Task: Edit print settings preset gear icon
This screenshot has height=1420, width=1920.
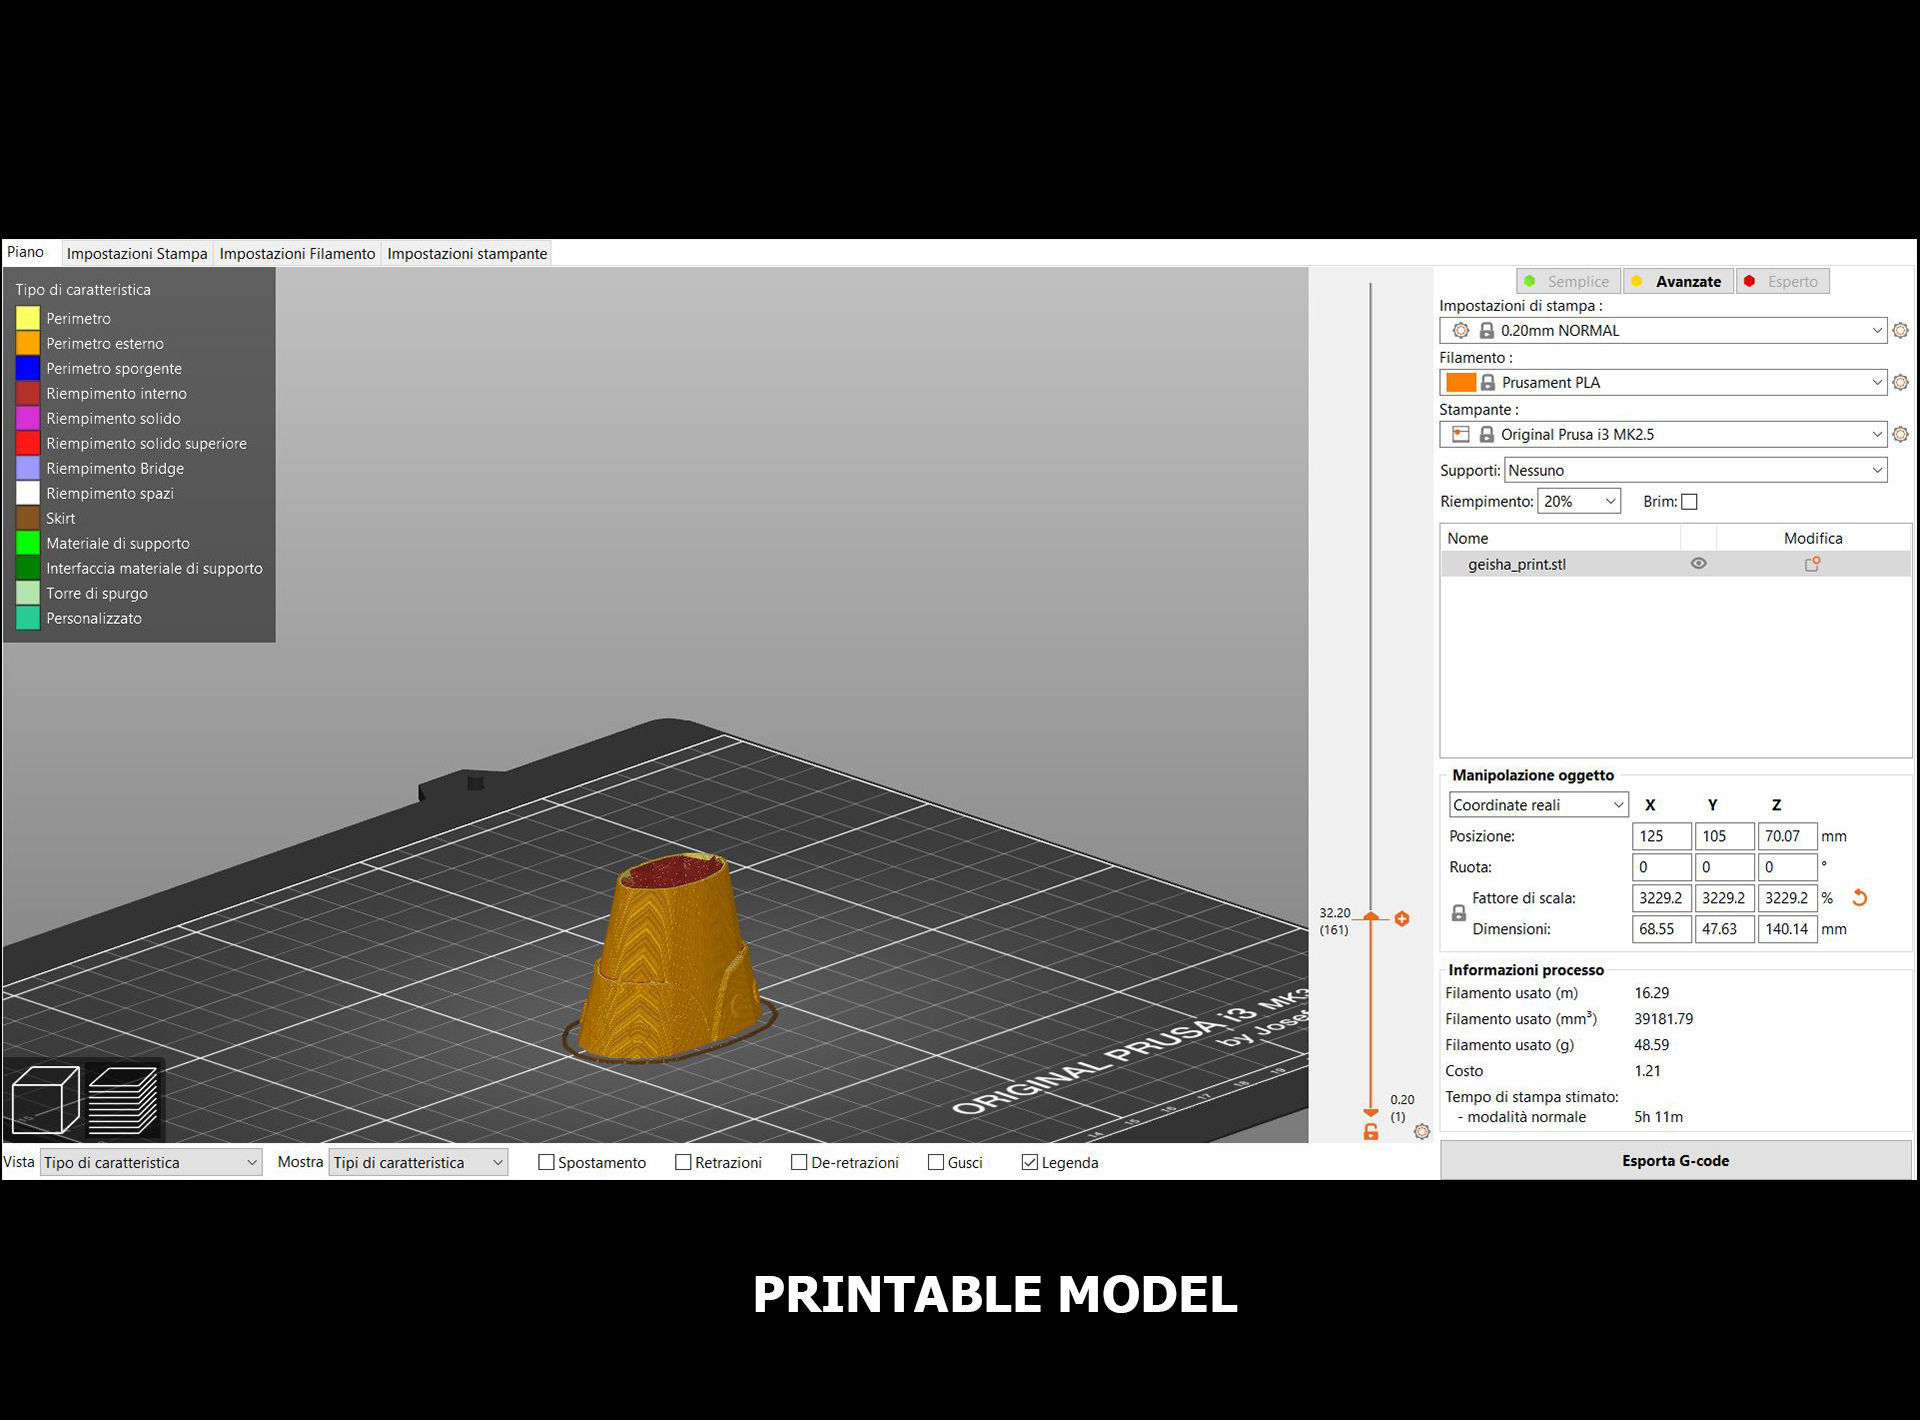Action: pyautogui.click(x=1901, y=330)
